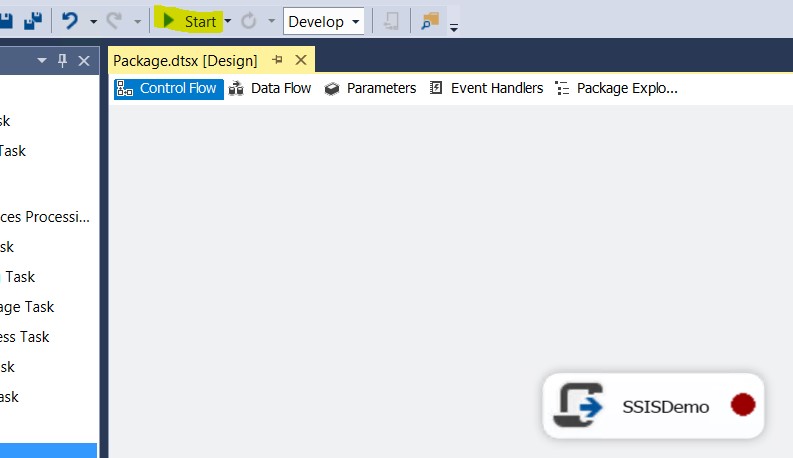Click the refresh icon beside Start
Image resolution: width=793 pixels, height=458 pixels.
pos(249,20)
